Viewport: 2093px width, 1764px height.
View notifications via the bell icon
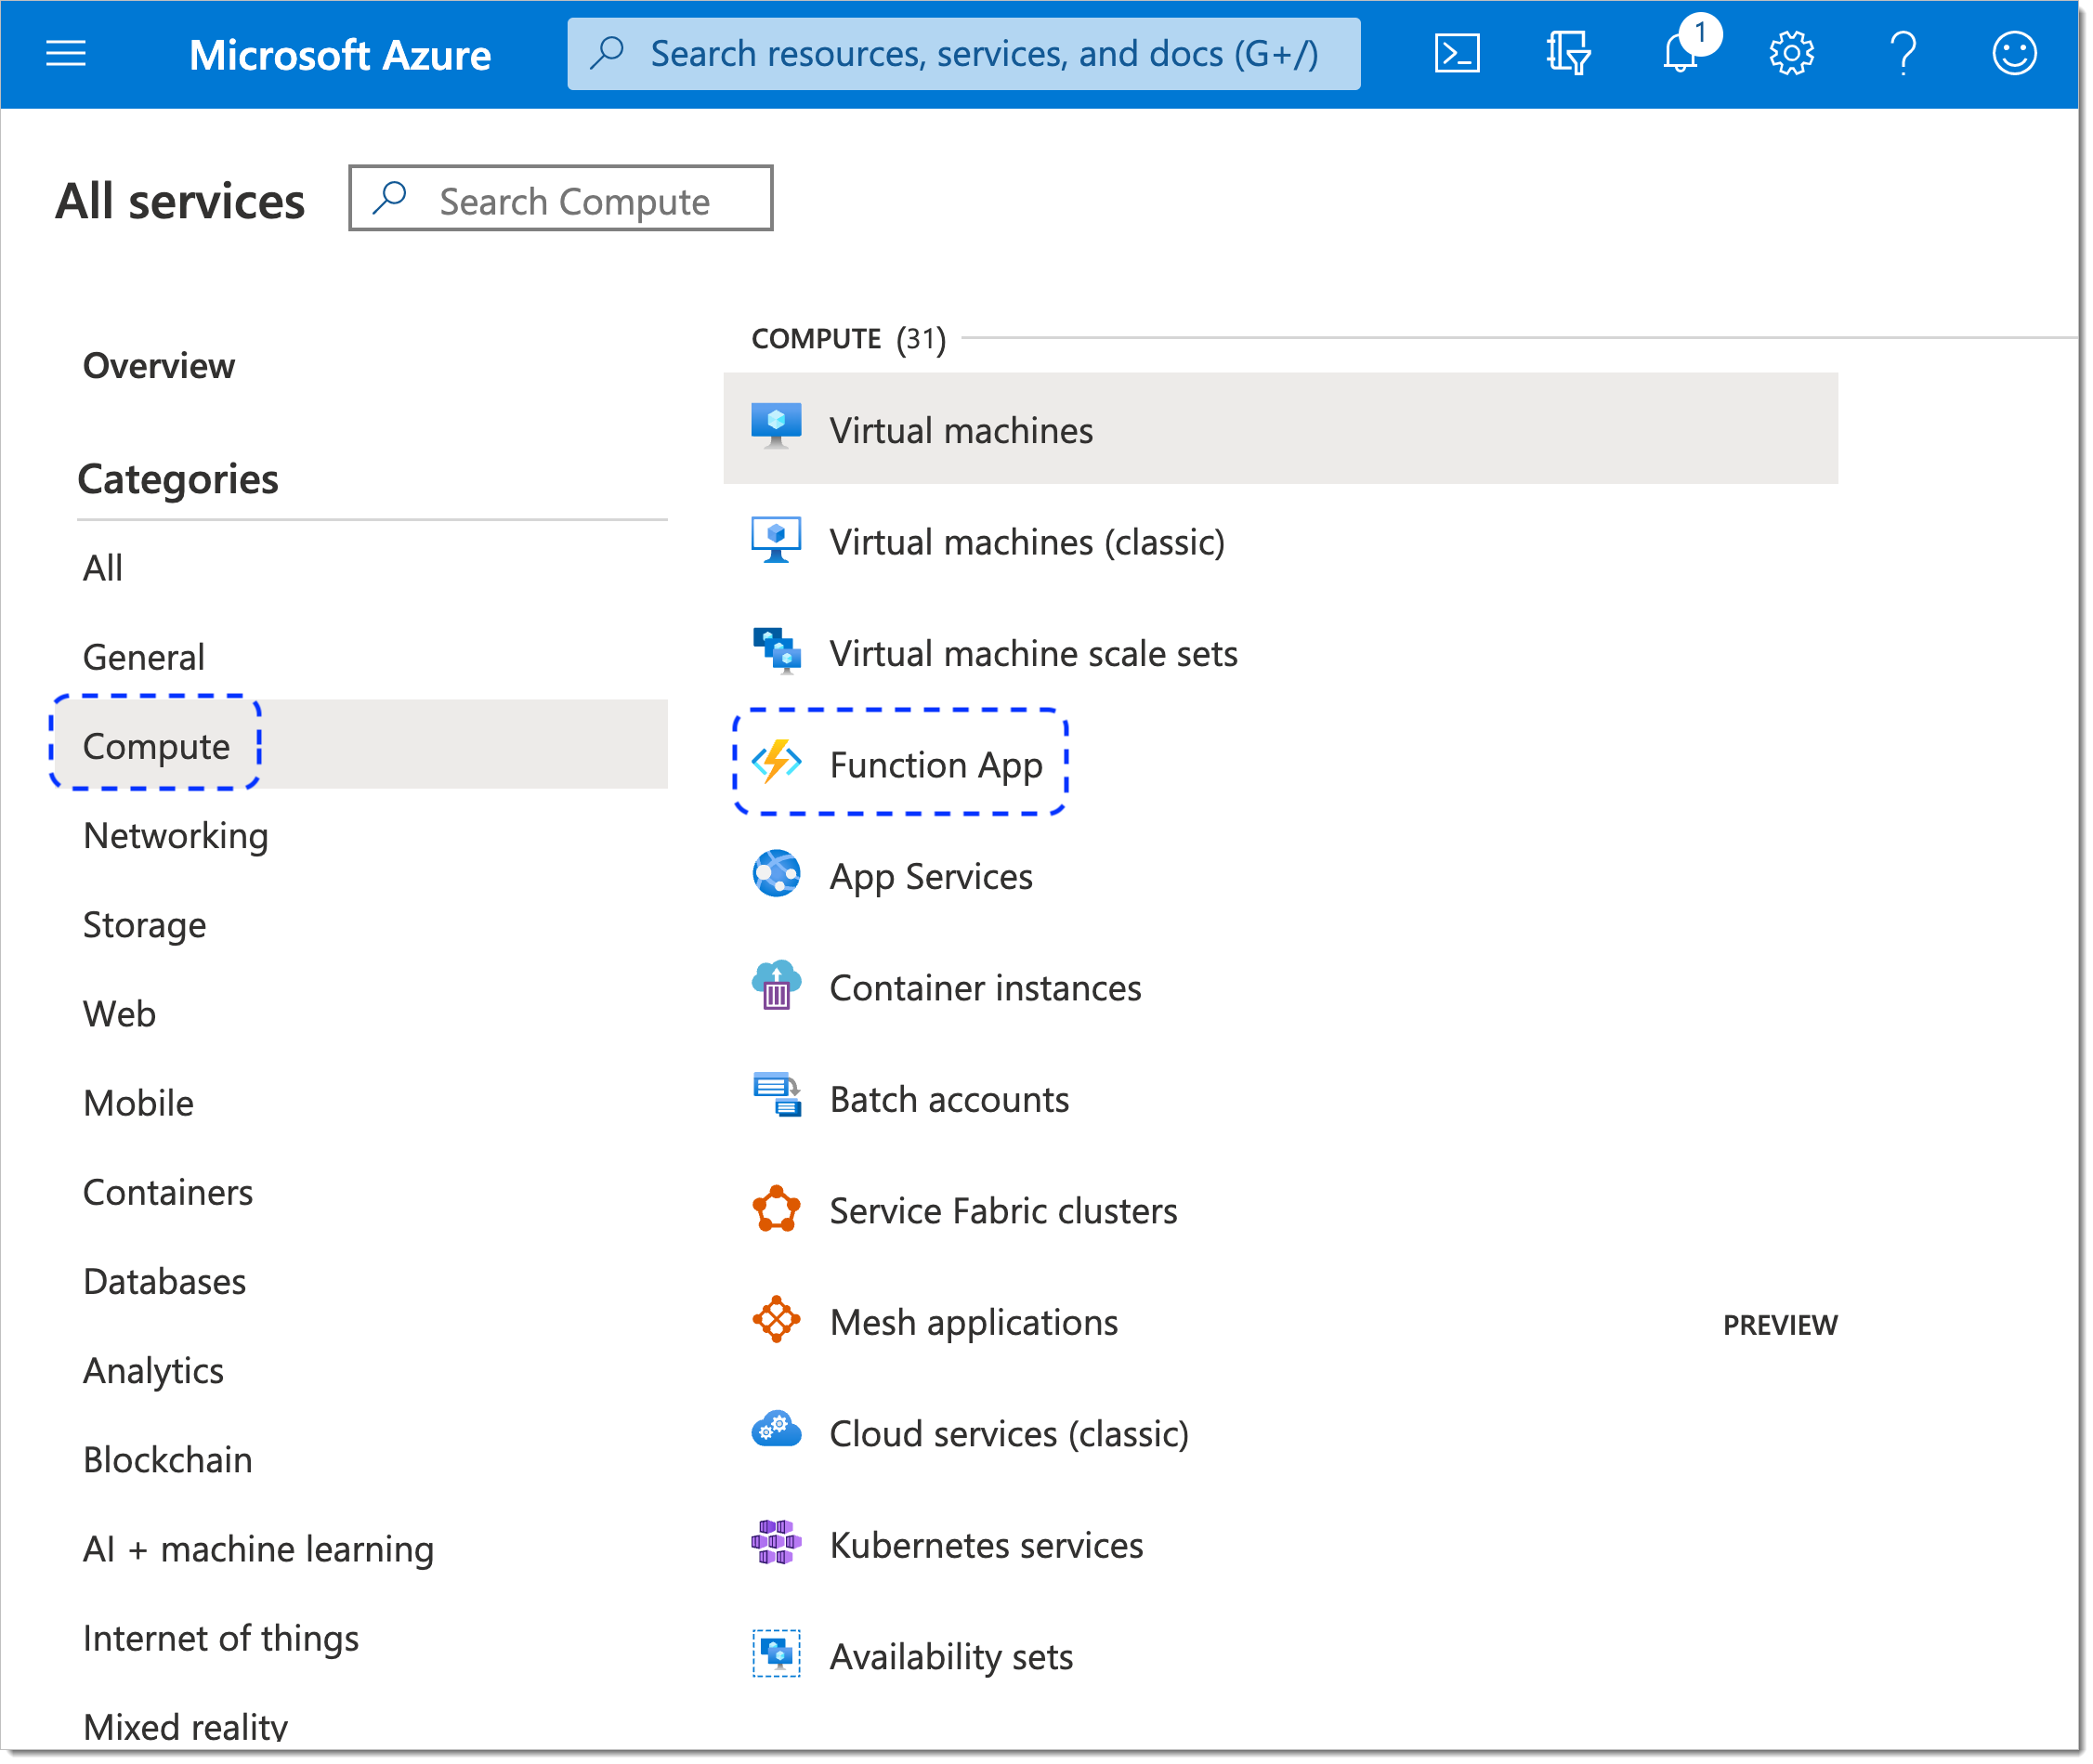tap(1682, 50)
